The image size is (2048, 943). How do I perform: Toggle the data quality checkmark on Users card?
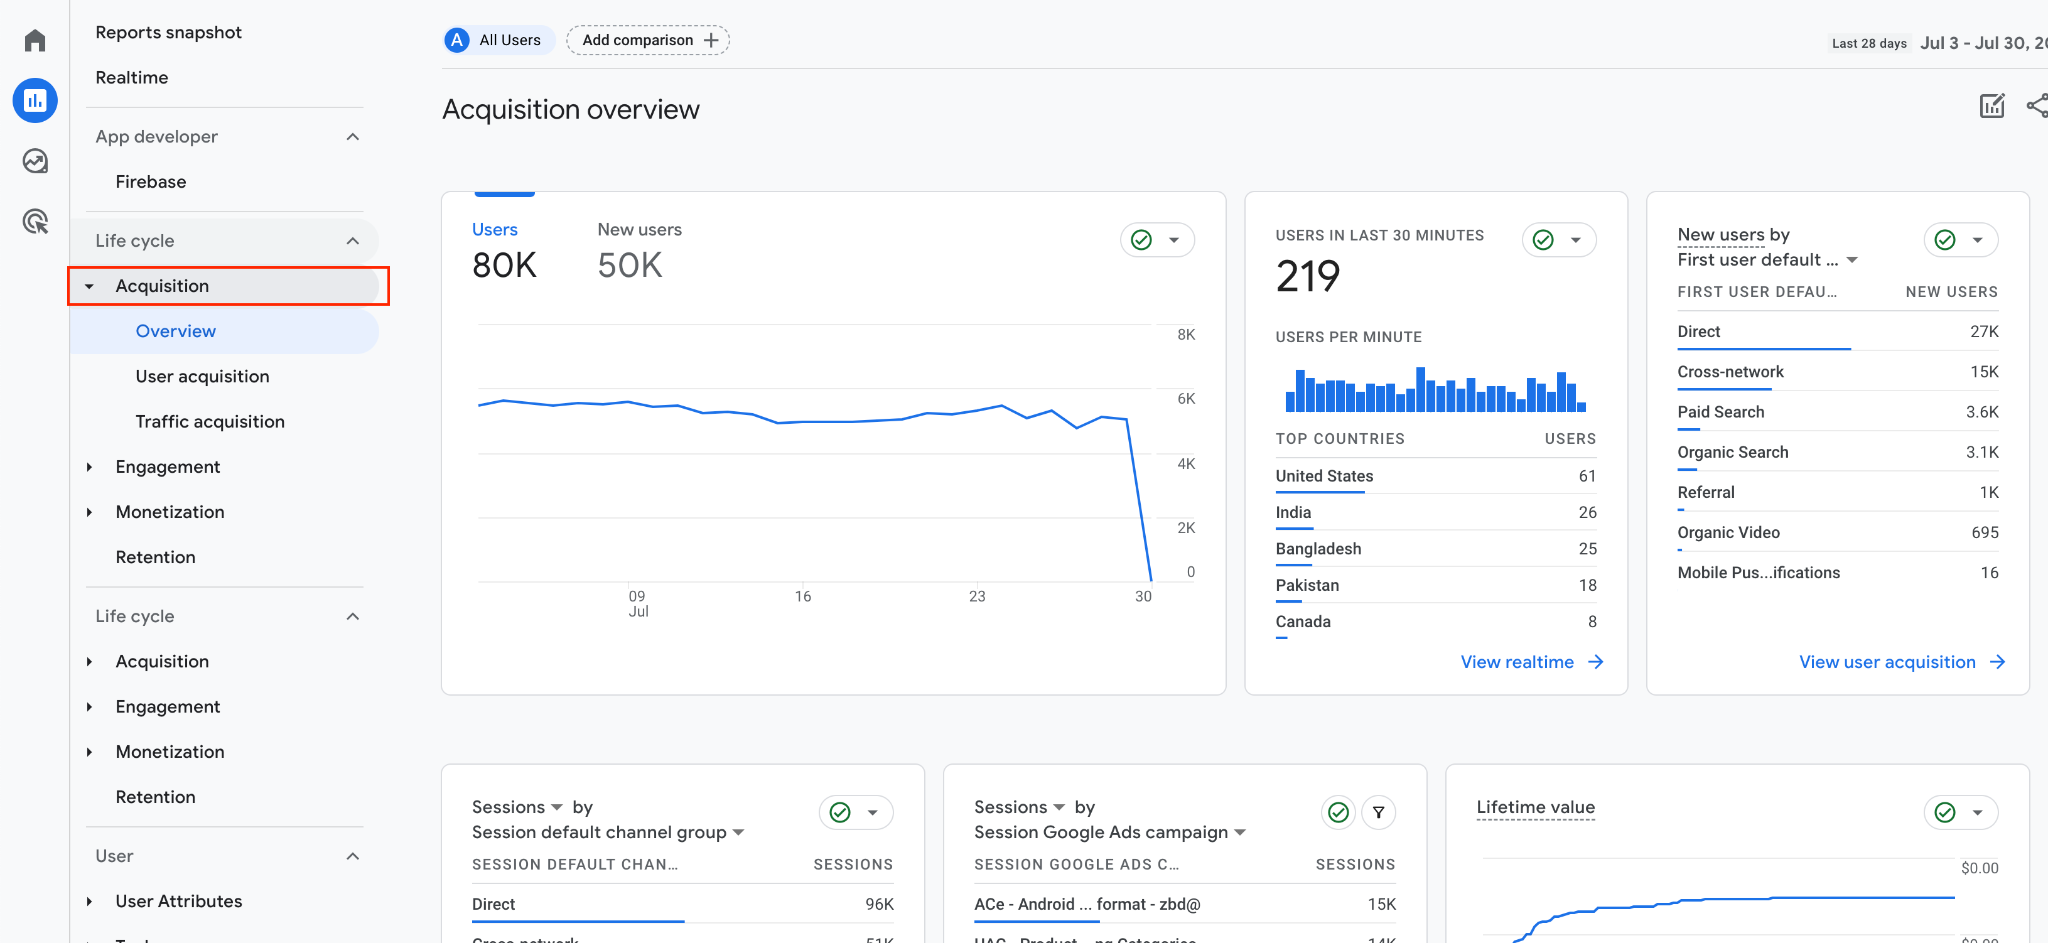1142,240
